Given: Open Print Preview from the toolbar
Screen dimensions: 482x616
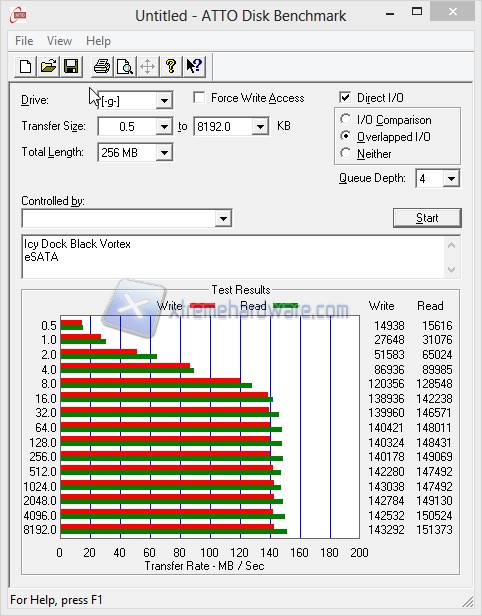Looking at the screenshot, I should [125, 66].
